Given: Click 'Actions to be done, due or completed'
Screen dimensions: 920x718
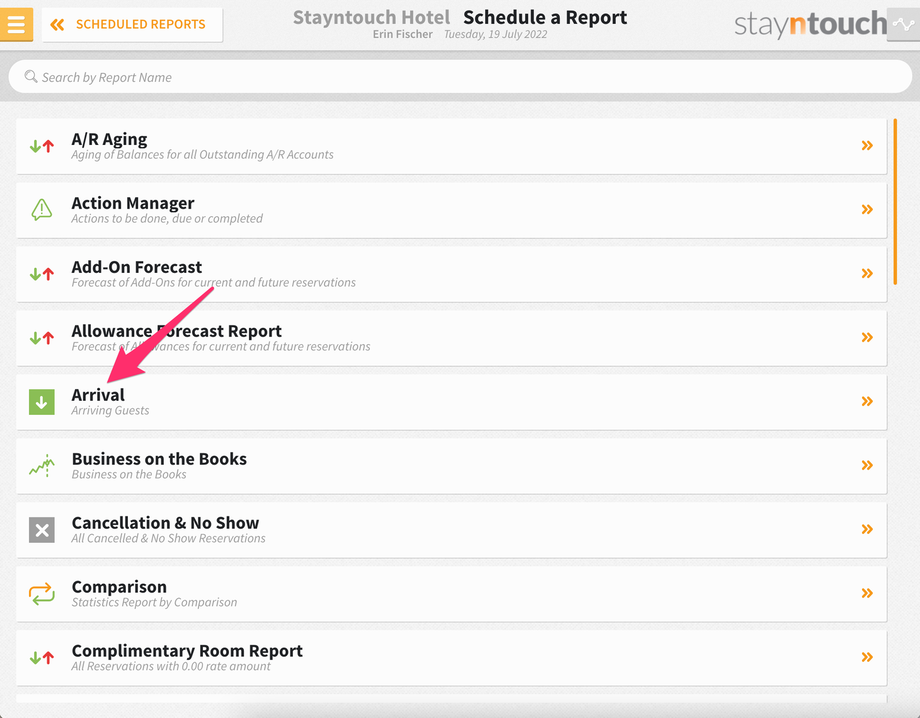Looking at the screenshot, I should point(167,219).
